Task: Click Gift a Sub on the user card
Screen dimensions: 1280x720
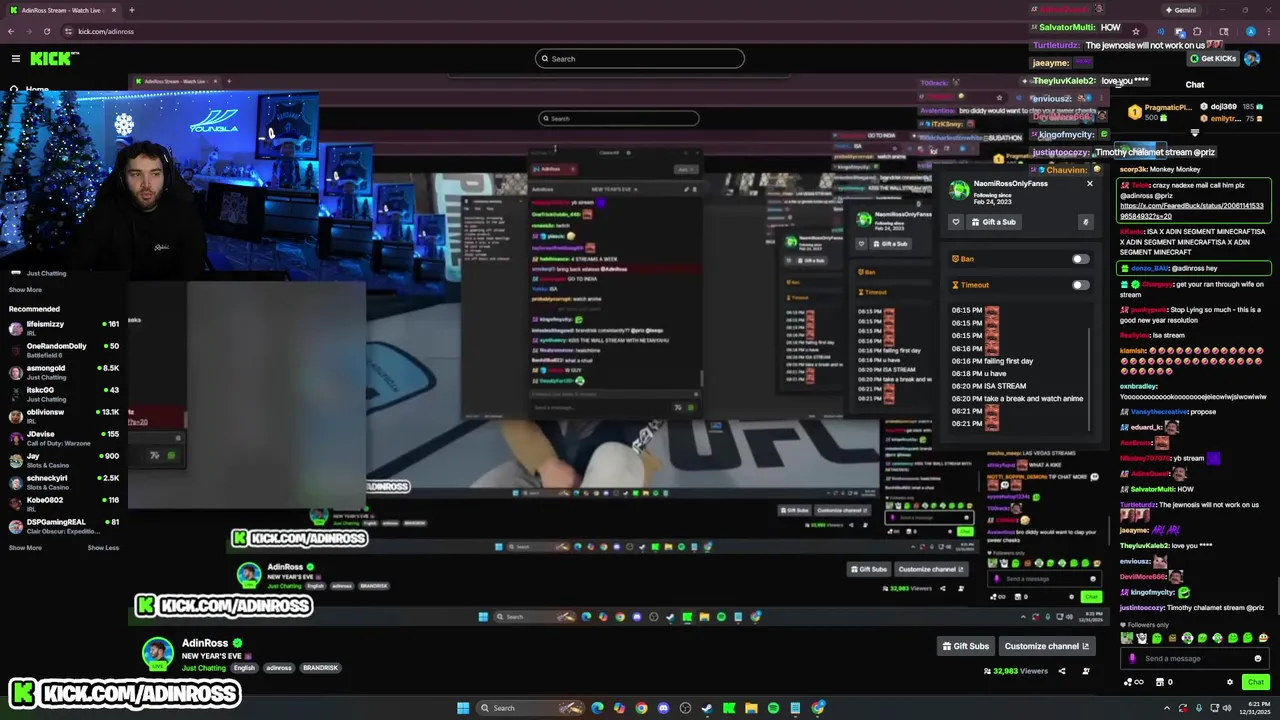Action: [993, 222]
